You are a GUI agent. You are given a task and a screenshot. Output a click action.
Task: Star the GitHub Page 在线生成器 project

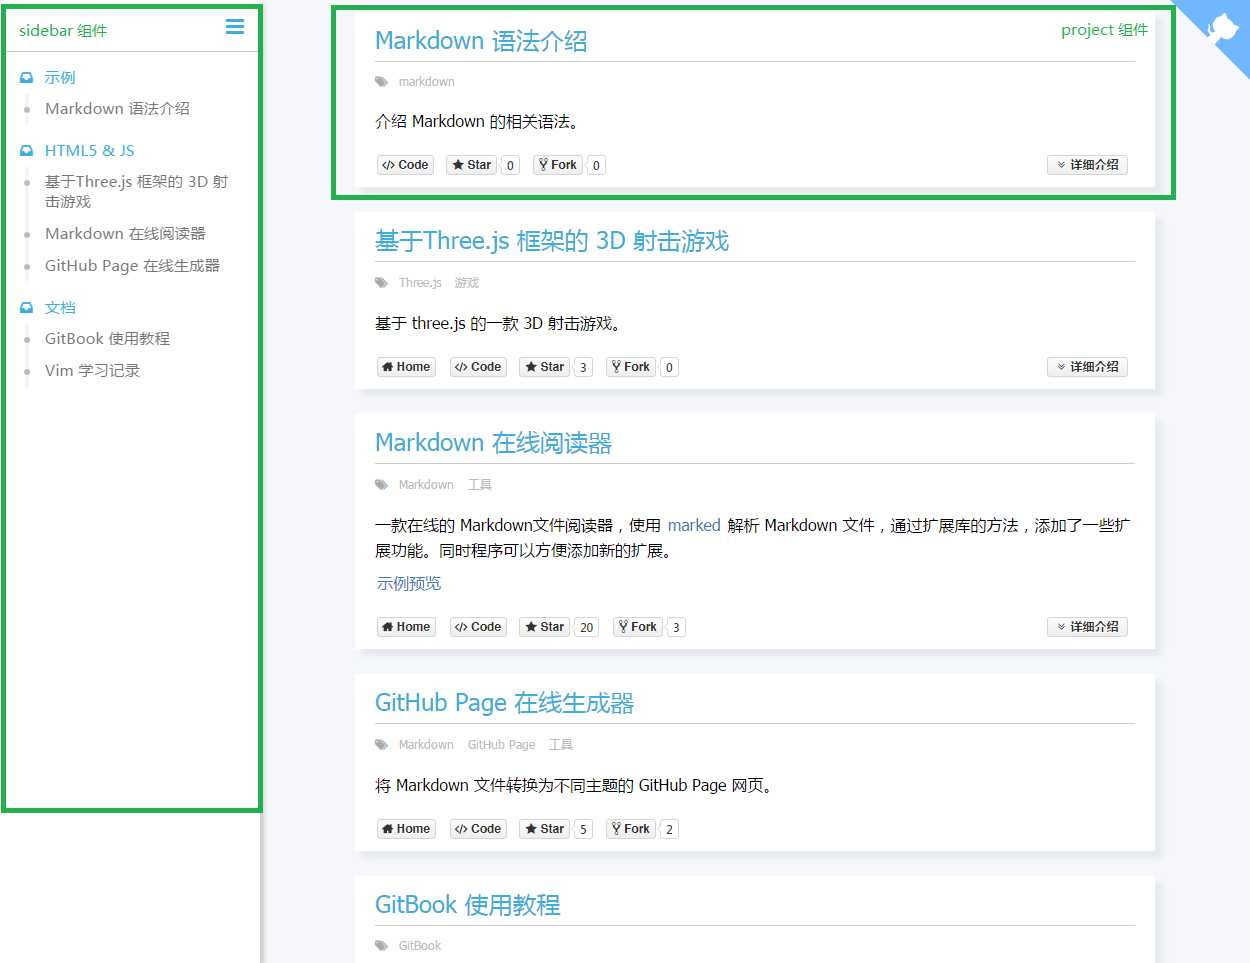(544, 829)
